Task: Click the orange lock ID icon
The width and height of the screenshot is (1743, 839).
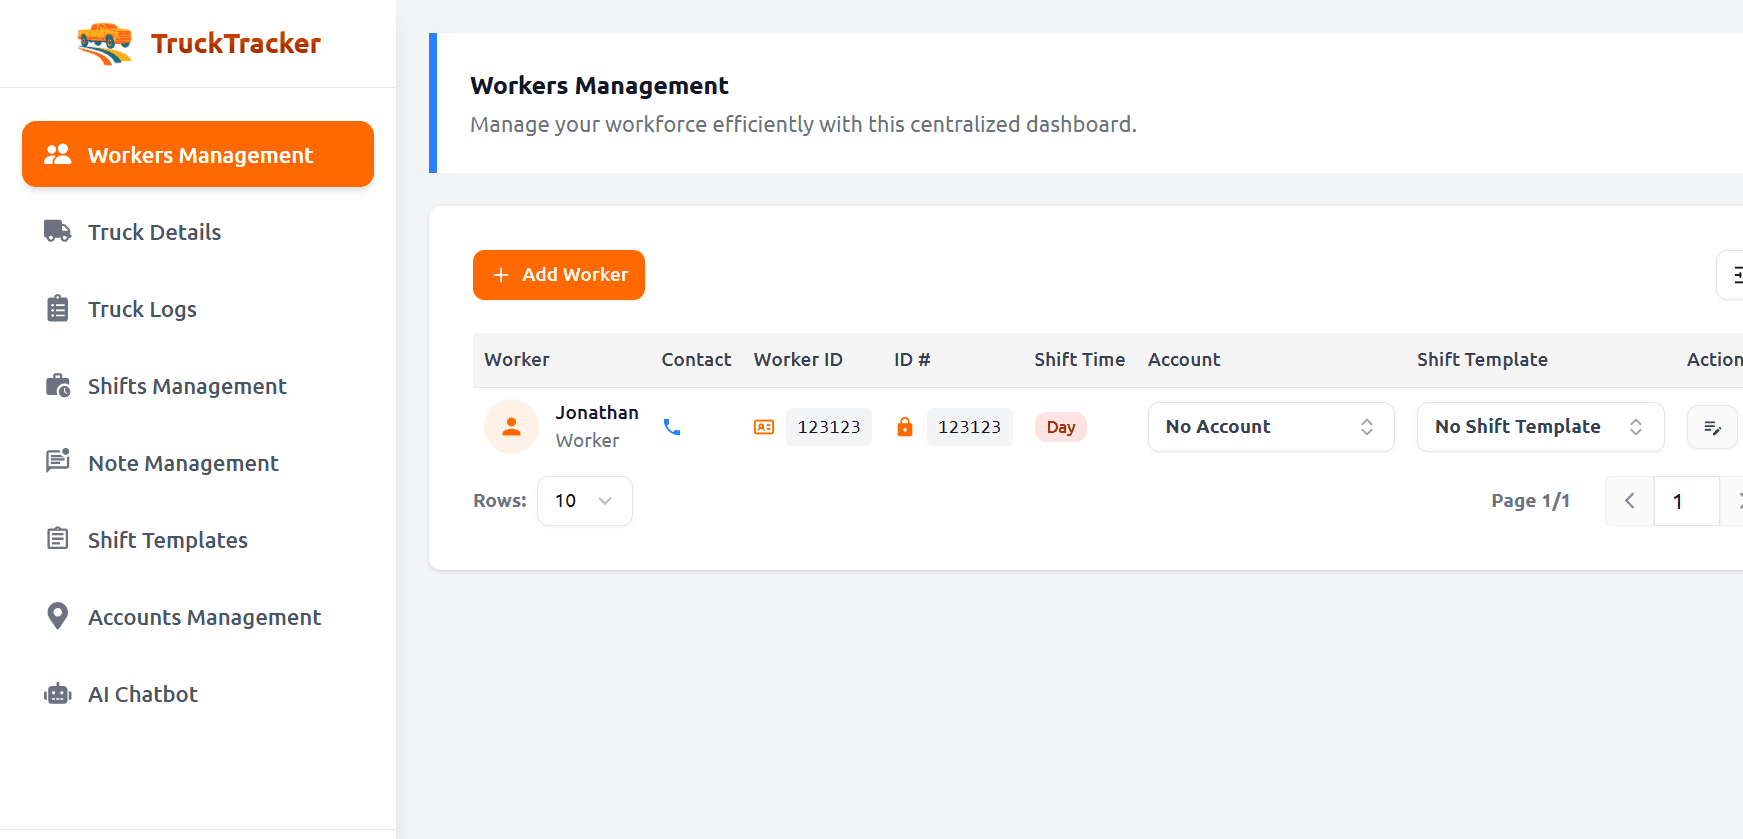Action: click(905, 427)
